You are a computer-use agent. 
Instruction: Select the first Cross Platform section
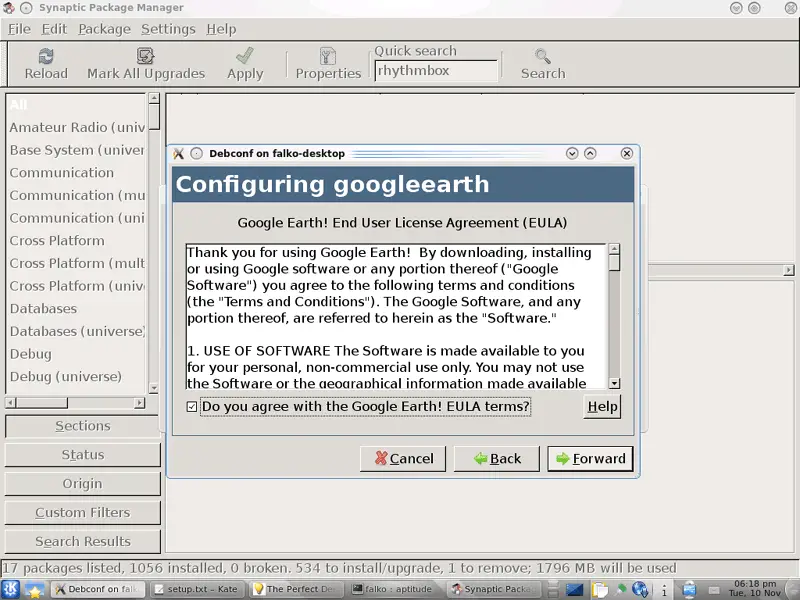[x=77, y=240]
